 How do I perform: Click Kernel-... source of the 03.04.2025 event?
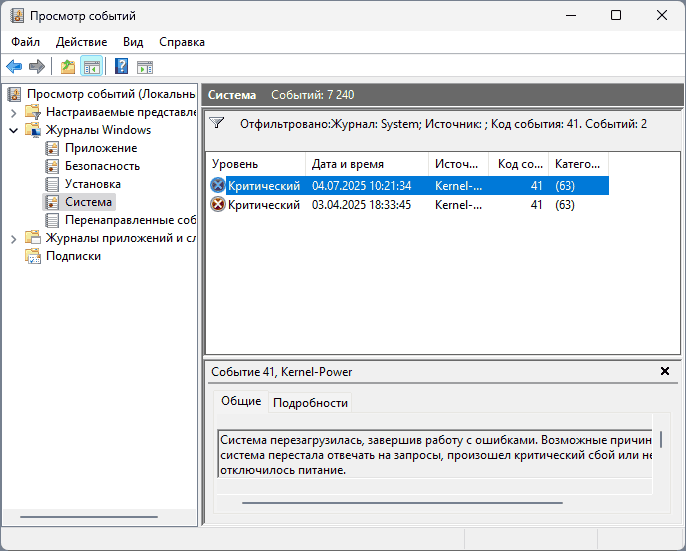pyautogui.click(x=458, y=205)
